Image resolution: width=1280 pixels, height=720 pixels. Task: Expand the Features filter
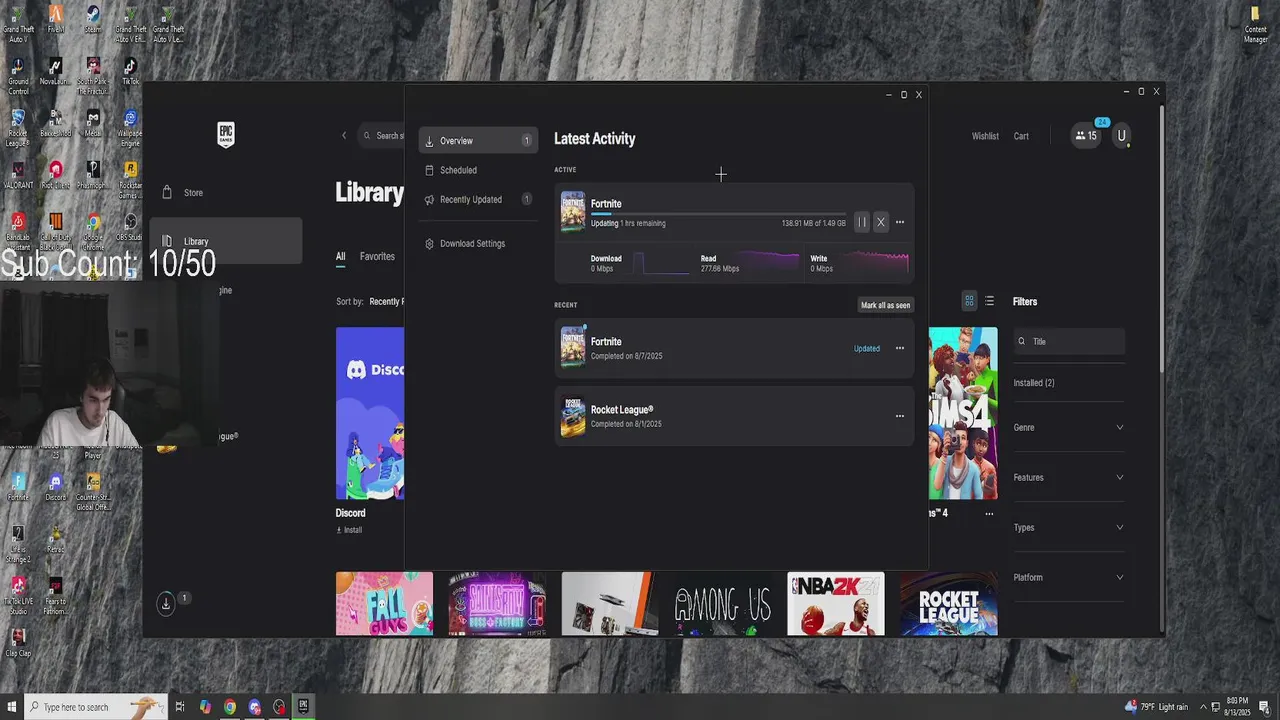[1069, 477]
